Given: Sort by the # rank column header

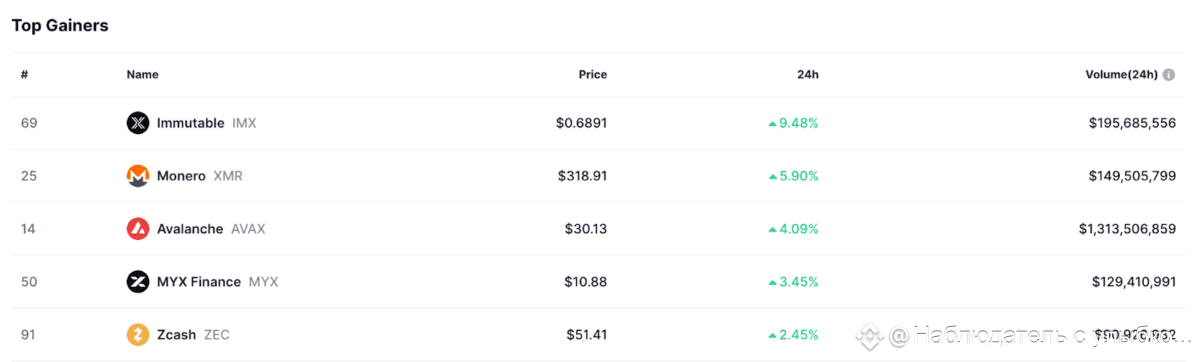Looking at the screenshot, I should coord(24,75).
